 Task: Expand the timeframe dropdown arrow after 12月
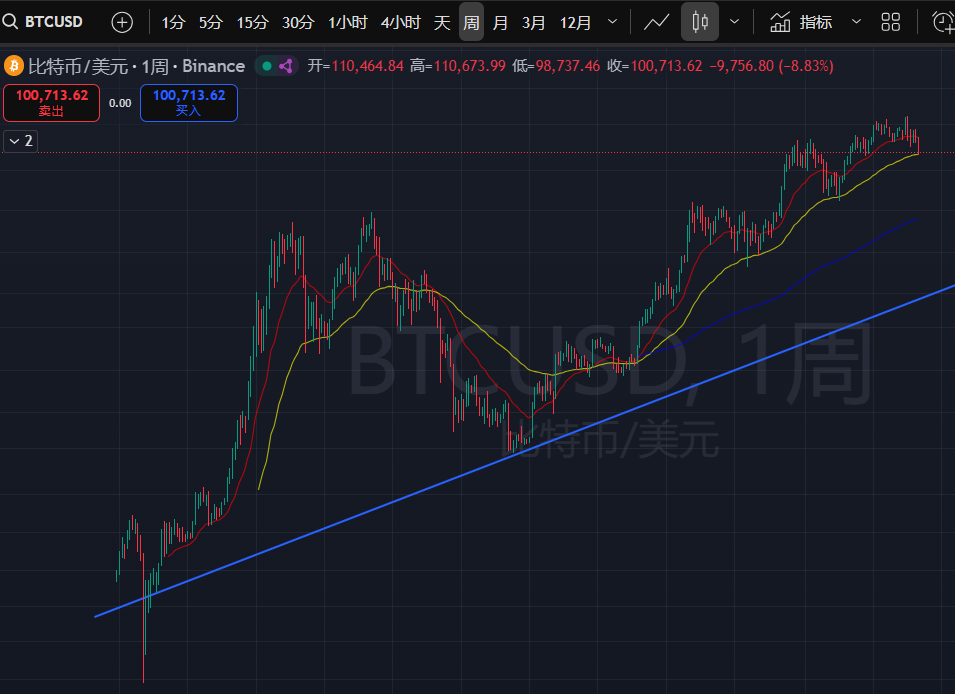[613, 22]
